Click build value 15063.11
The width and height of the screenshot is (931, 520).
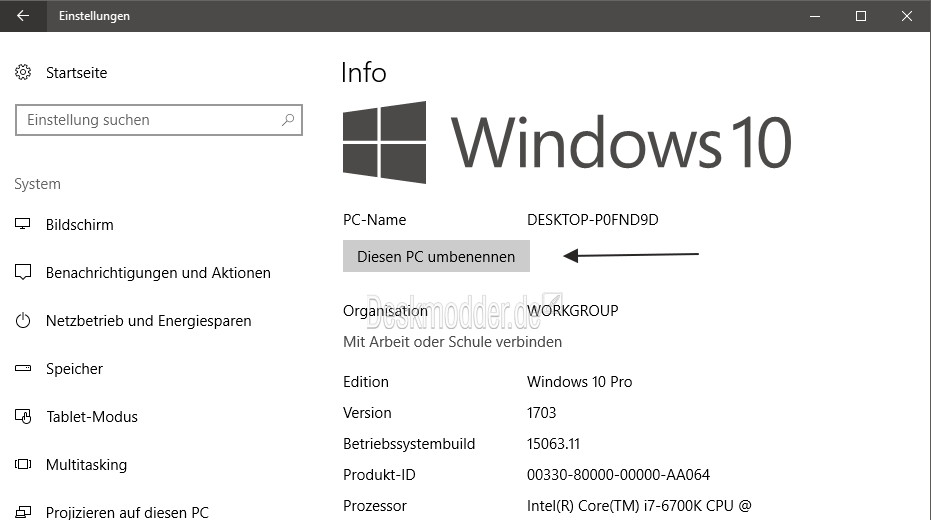click(x=553, y=444)
